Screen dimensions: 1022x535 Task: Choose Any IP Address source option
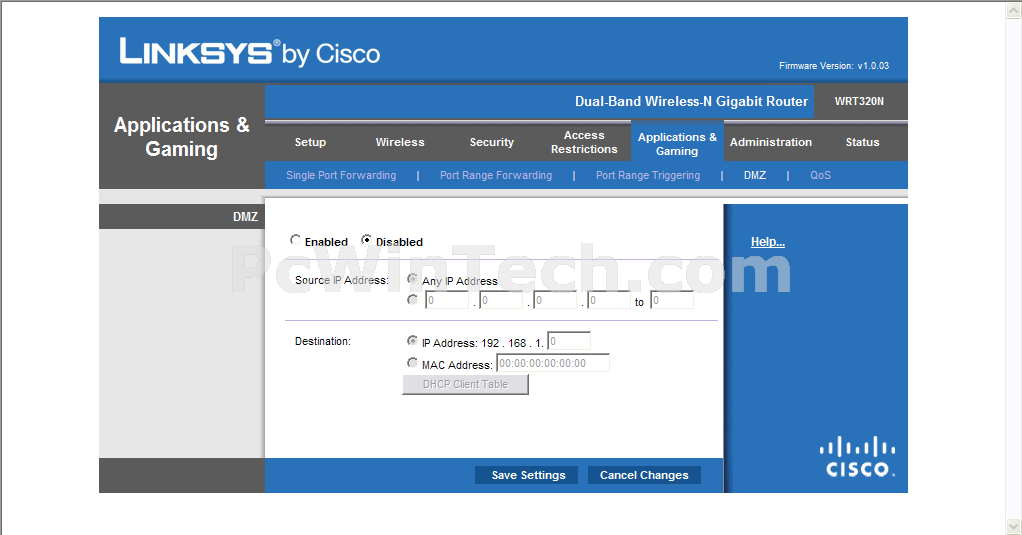coord(412,279)
